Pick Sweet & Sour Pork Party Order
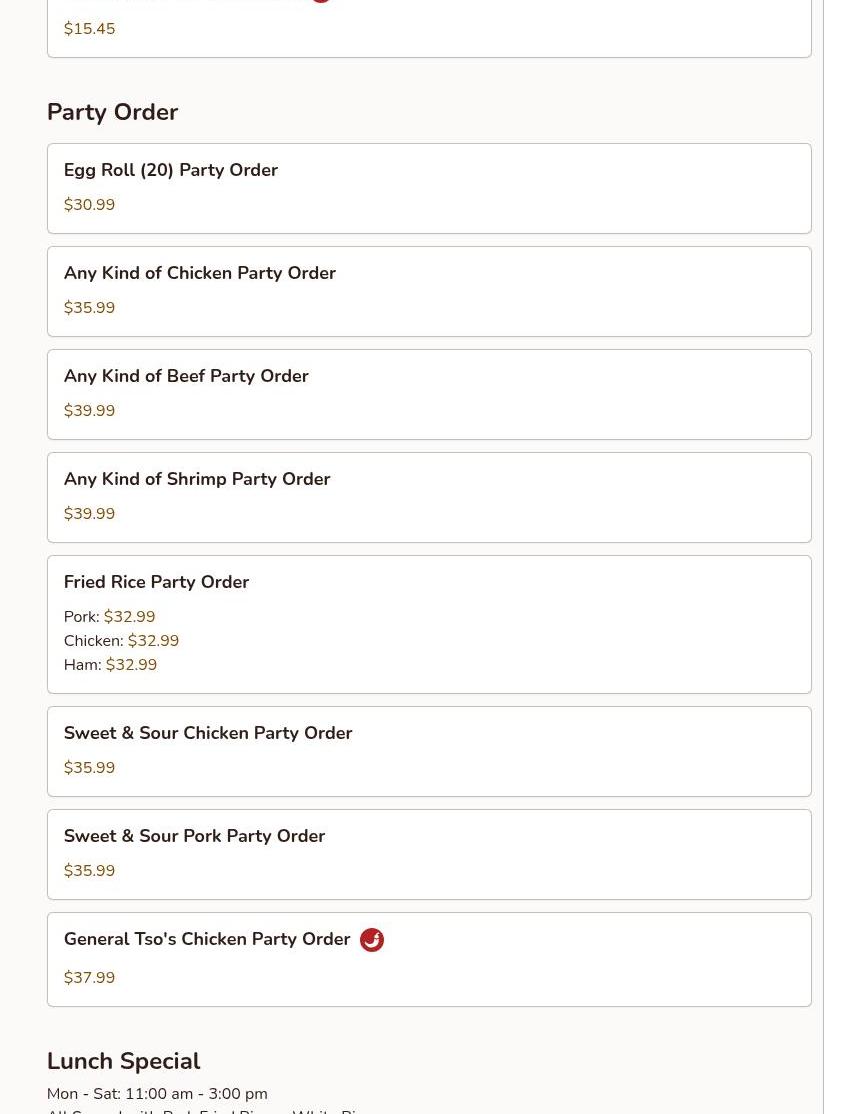The height and width of the screenshot is (1114, 844). [x=194, y=837]
